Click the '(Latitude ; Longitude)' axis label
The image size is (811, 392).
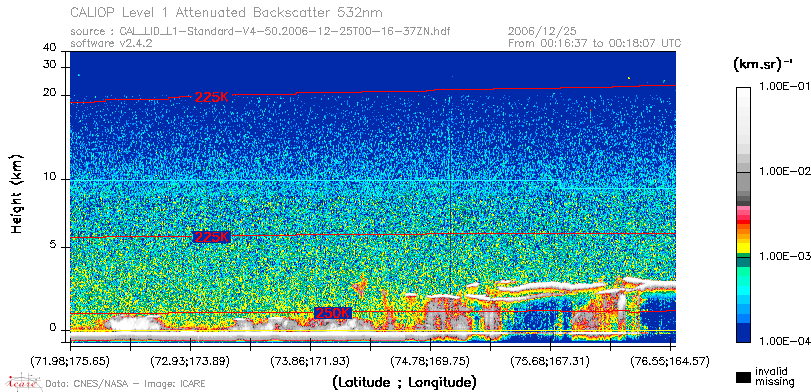click(x=404, y=383)
